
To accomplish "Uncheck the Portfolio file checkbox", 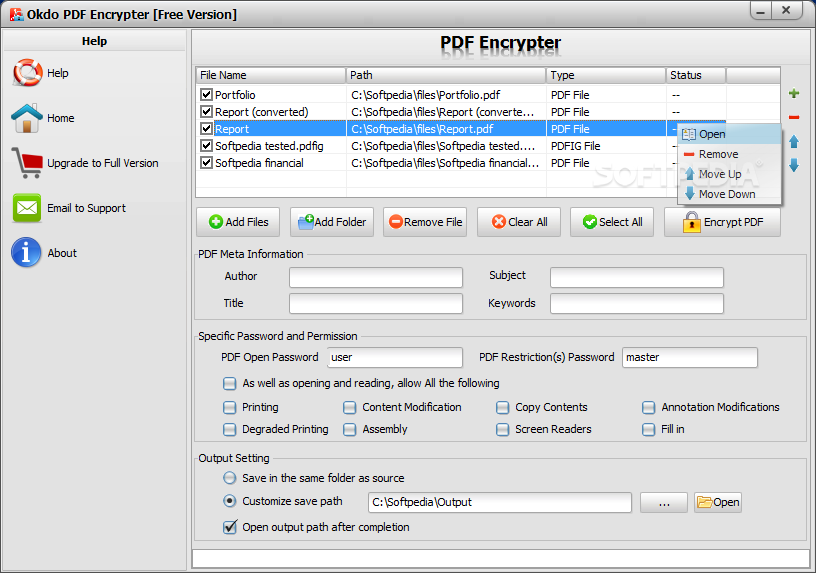I will coord(207,95).
